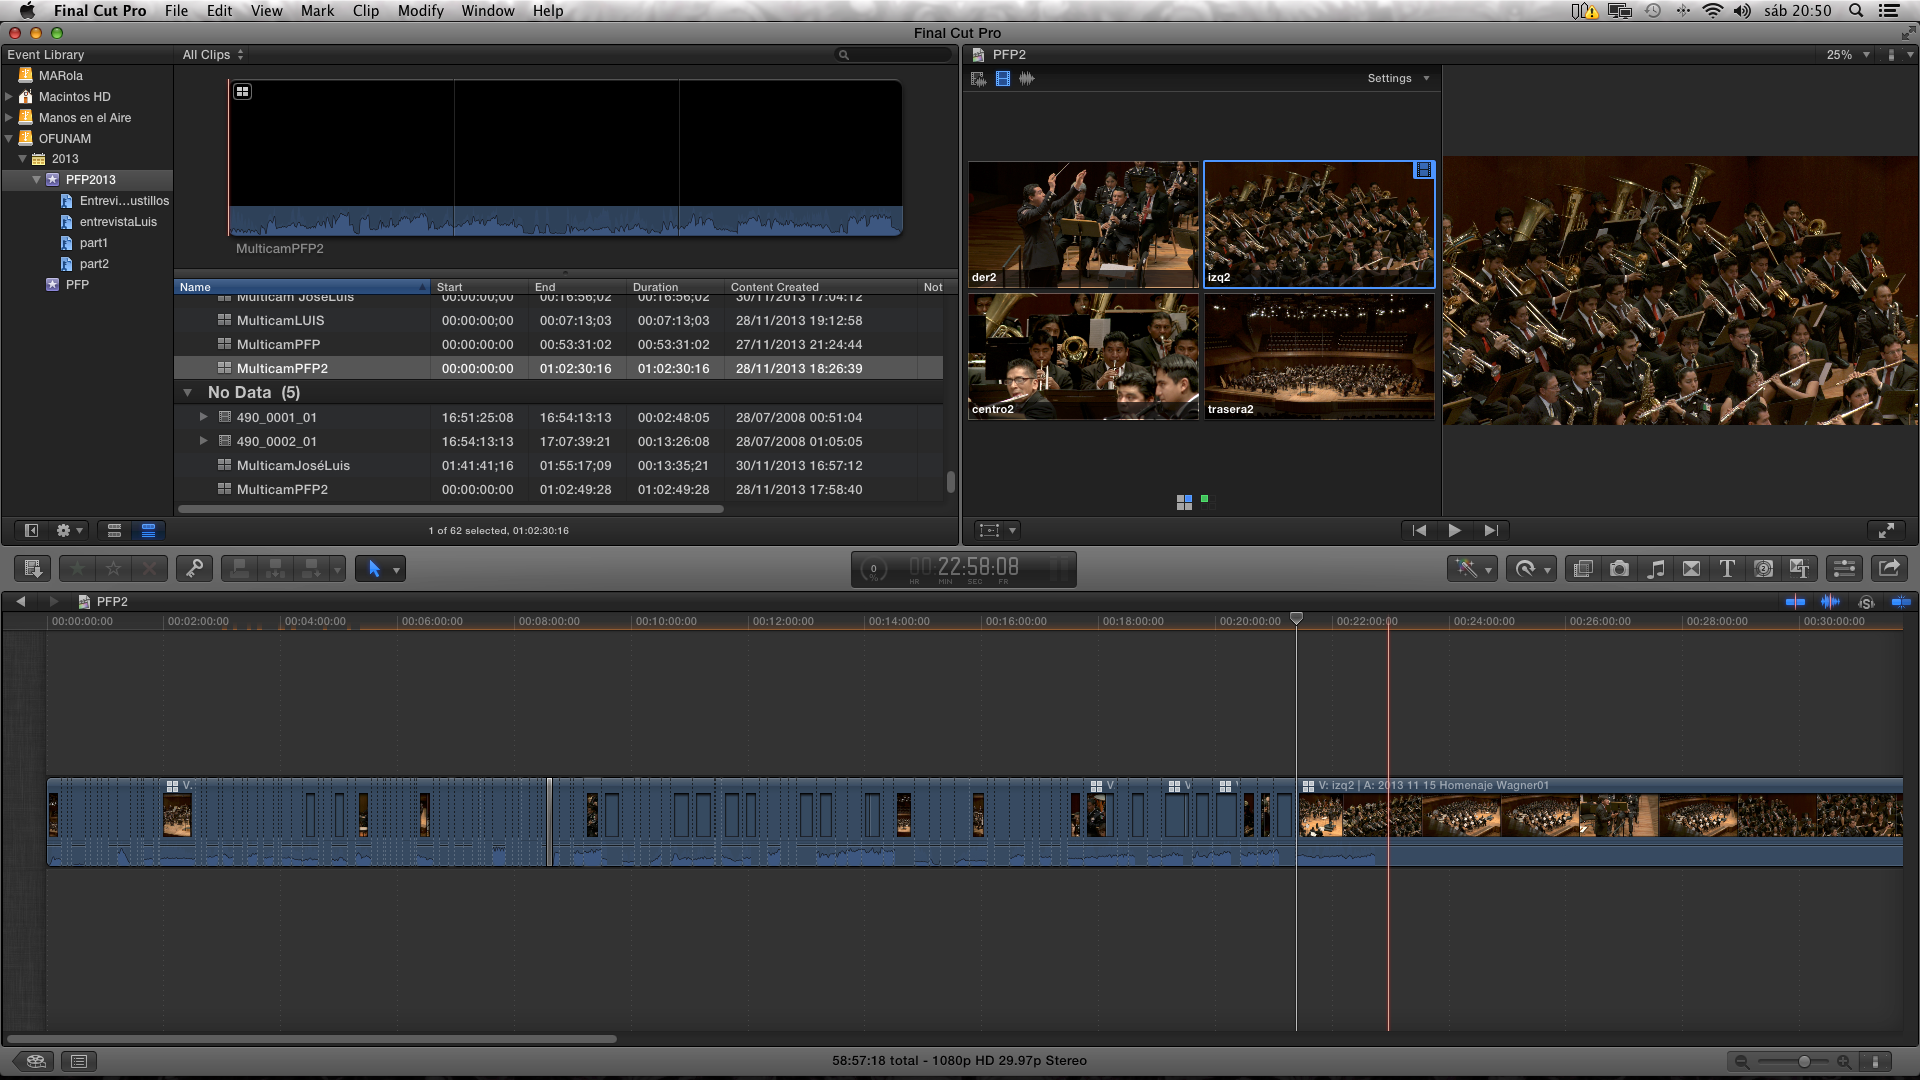
Task: Toggle video skimming in timeline
Action: coord(1795,602)
